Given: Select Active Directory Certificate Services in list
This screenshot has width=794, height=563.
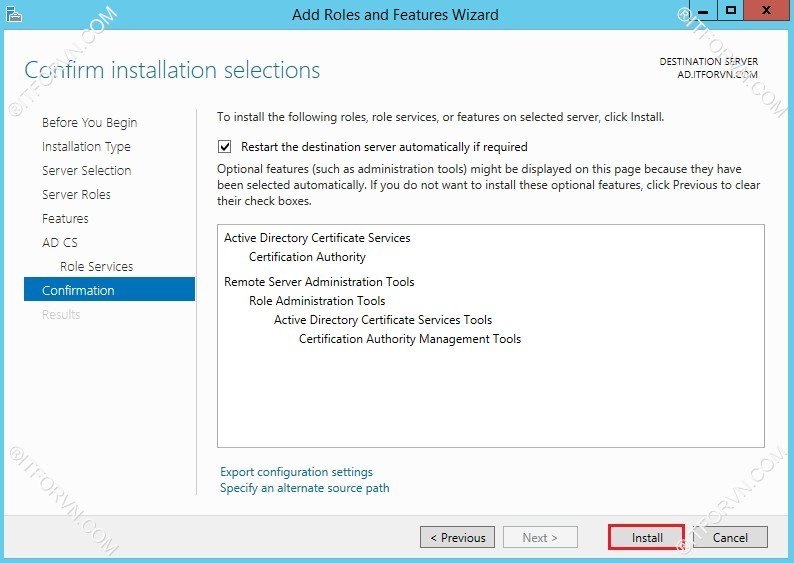Looking at the screenshot, I should pyautogui.click(x=317, y=238).
